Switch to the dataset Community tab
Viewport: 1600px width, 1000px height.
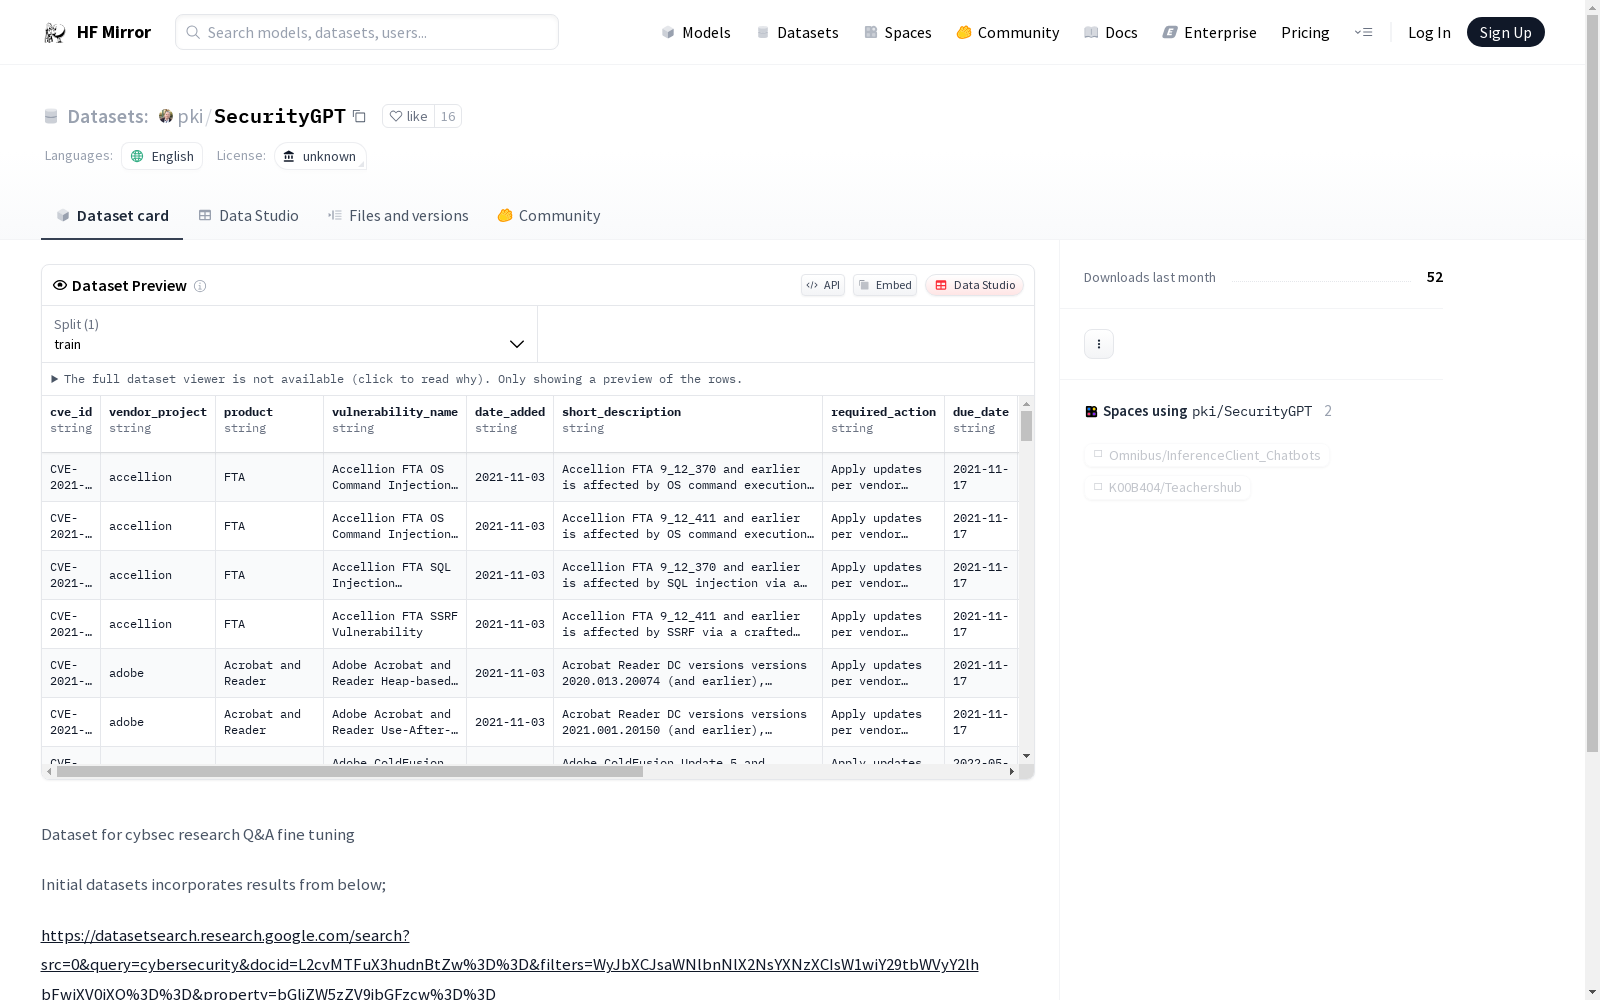pyautogui.click(x=549, y=216)
